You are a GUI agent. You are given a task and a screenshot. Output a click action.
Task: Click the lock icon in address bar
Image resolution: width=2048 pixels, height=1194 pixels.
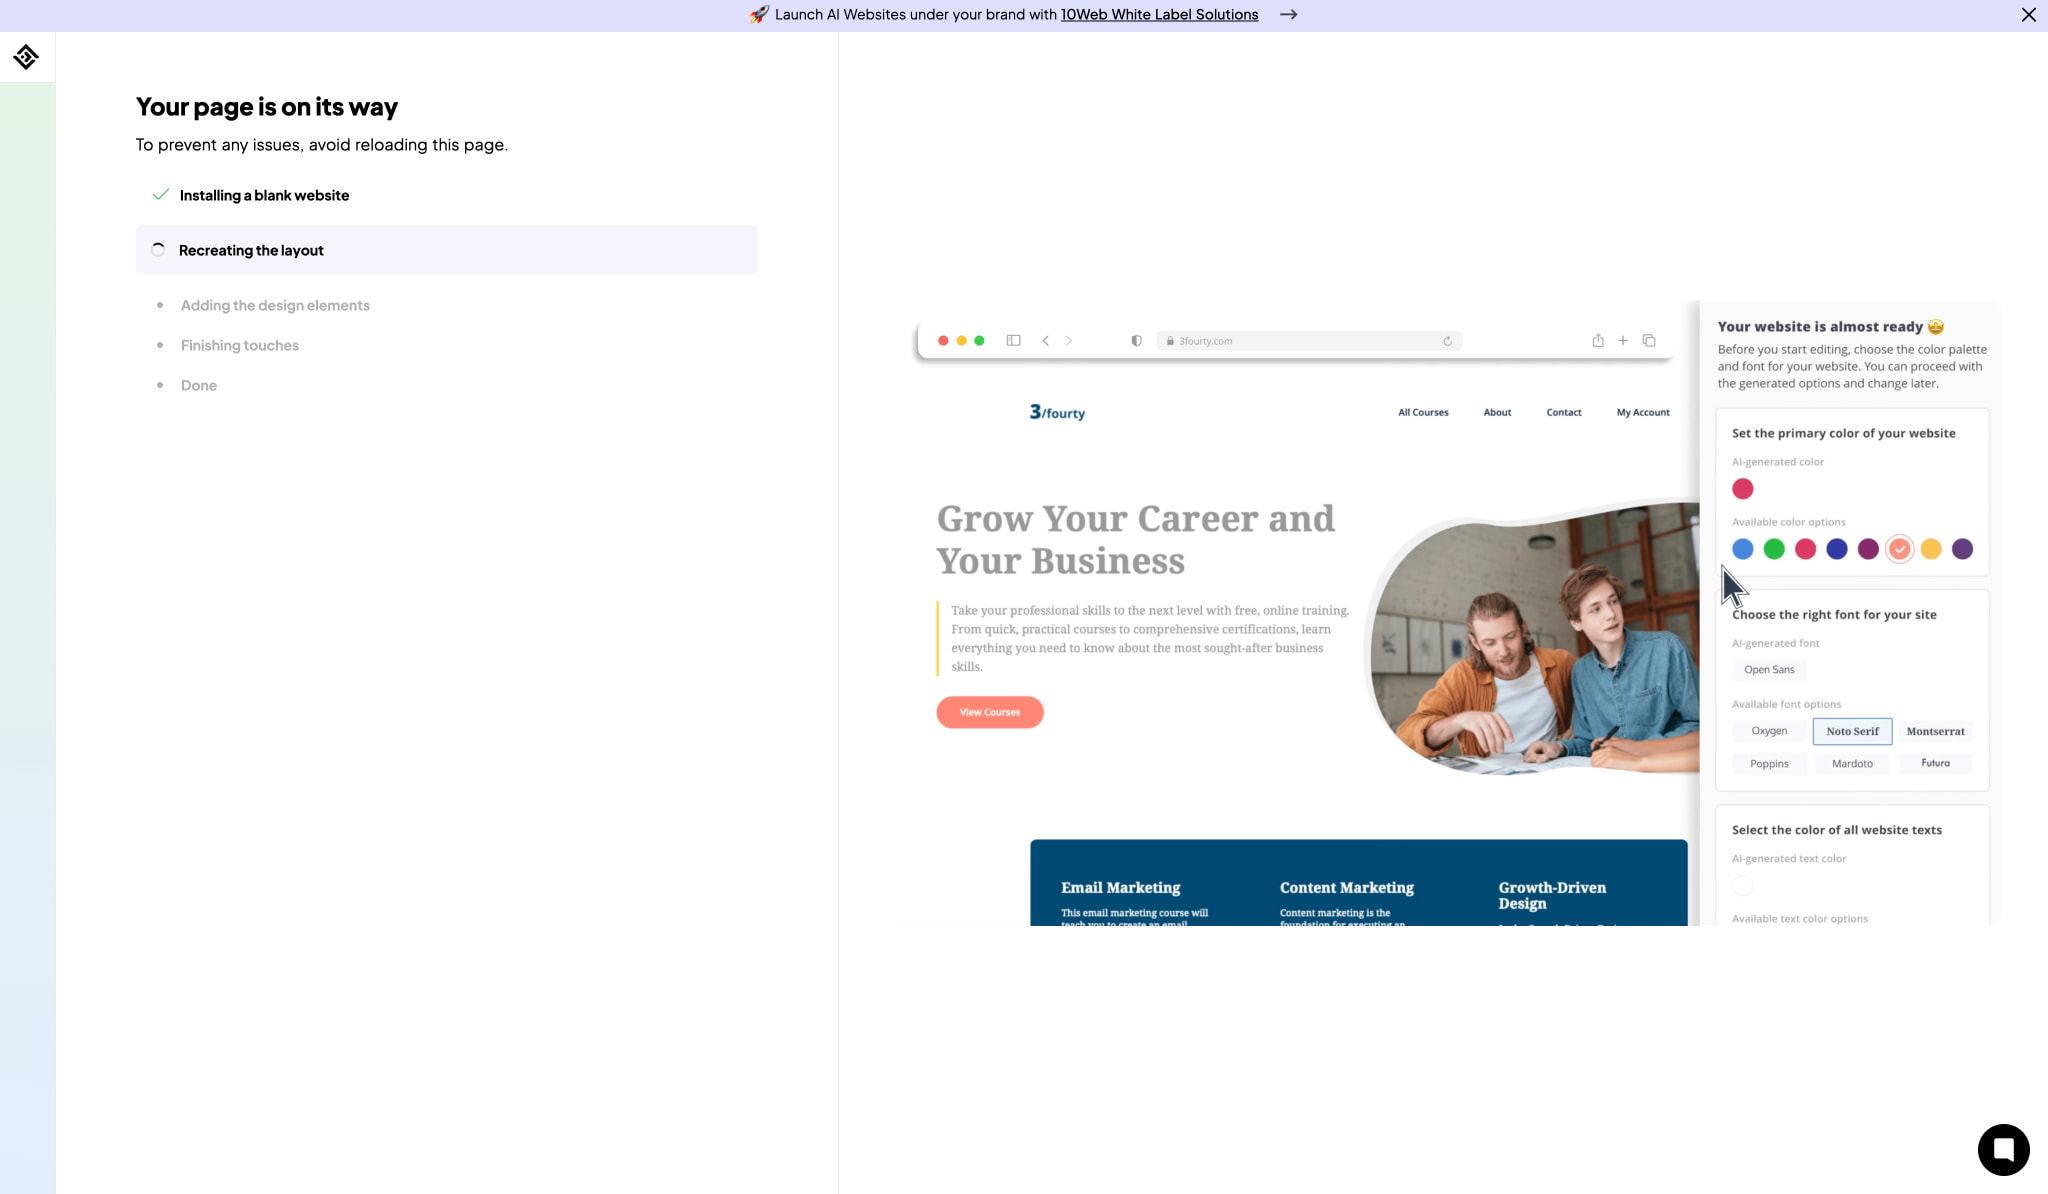click(x=1170, y=341)
